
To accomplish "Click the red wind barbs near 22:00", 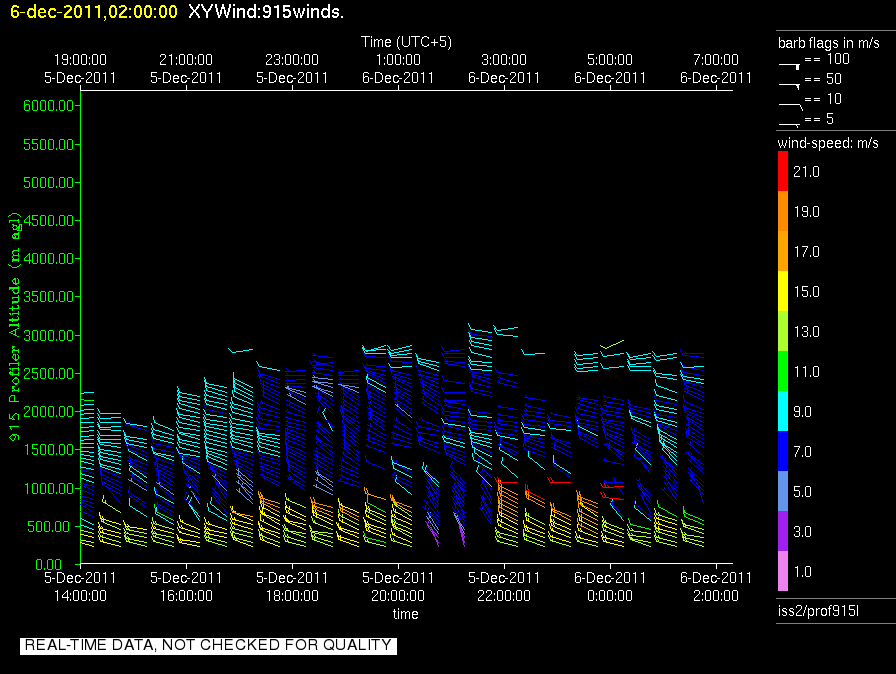I will point(506,481).
